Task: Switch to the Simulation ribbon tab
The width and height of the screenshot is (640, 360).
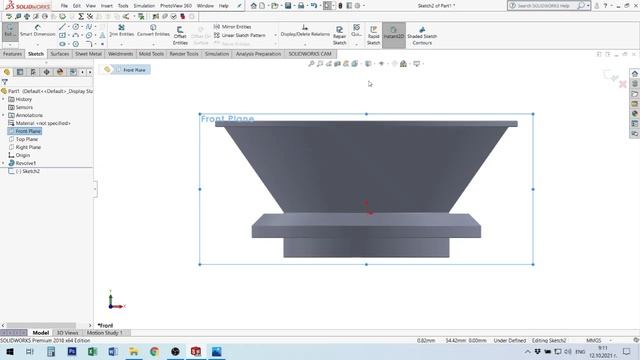Action: [217, 54]
